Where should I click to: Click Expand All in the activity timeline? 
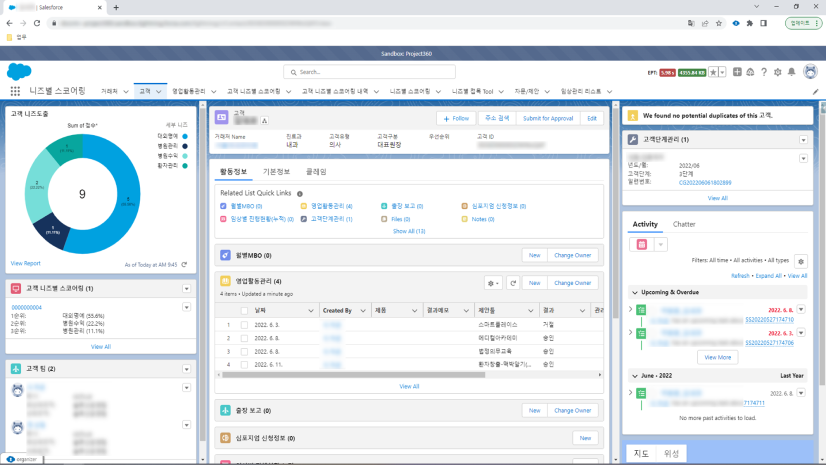click(x=769, y=276)
